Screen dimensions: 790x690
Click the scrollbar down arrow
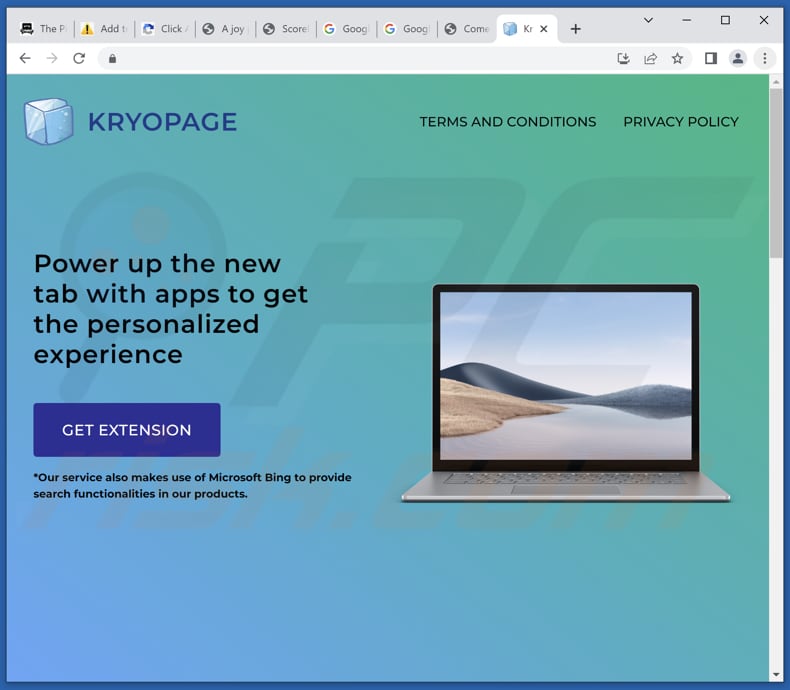tap(776, 675)
